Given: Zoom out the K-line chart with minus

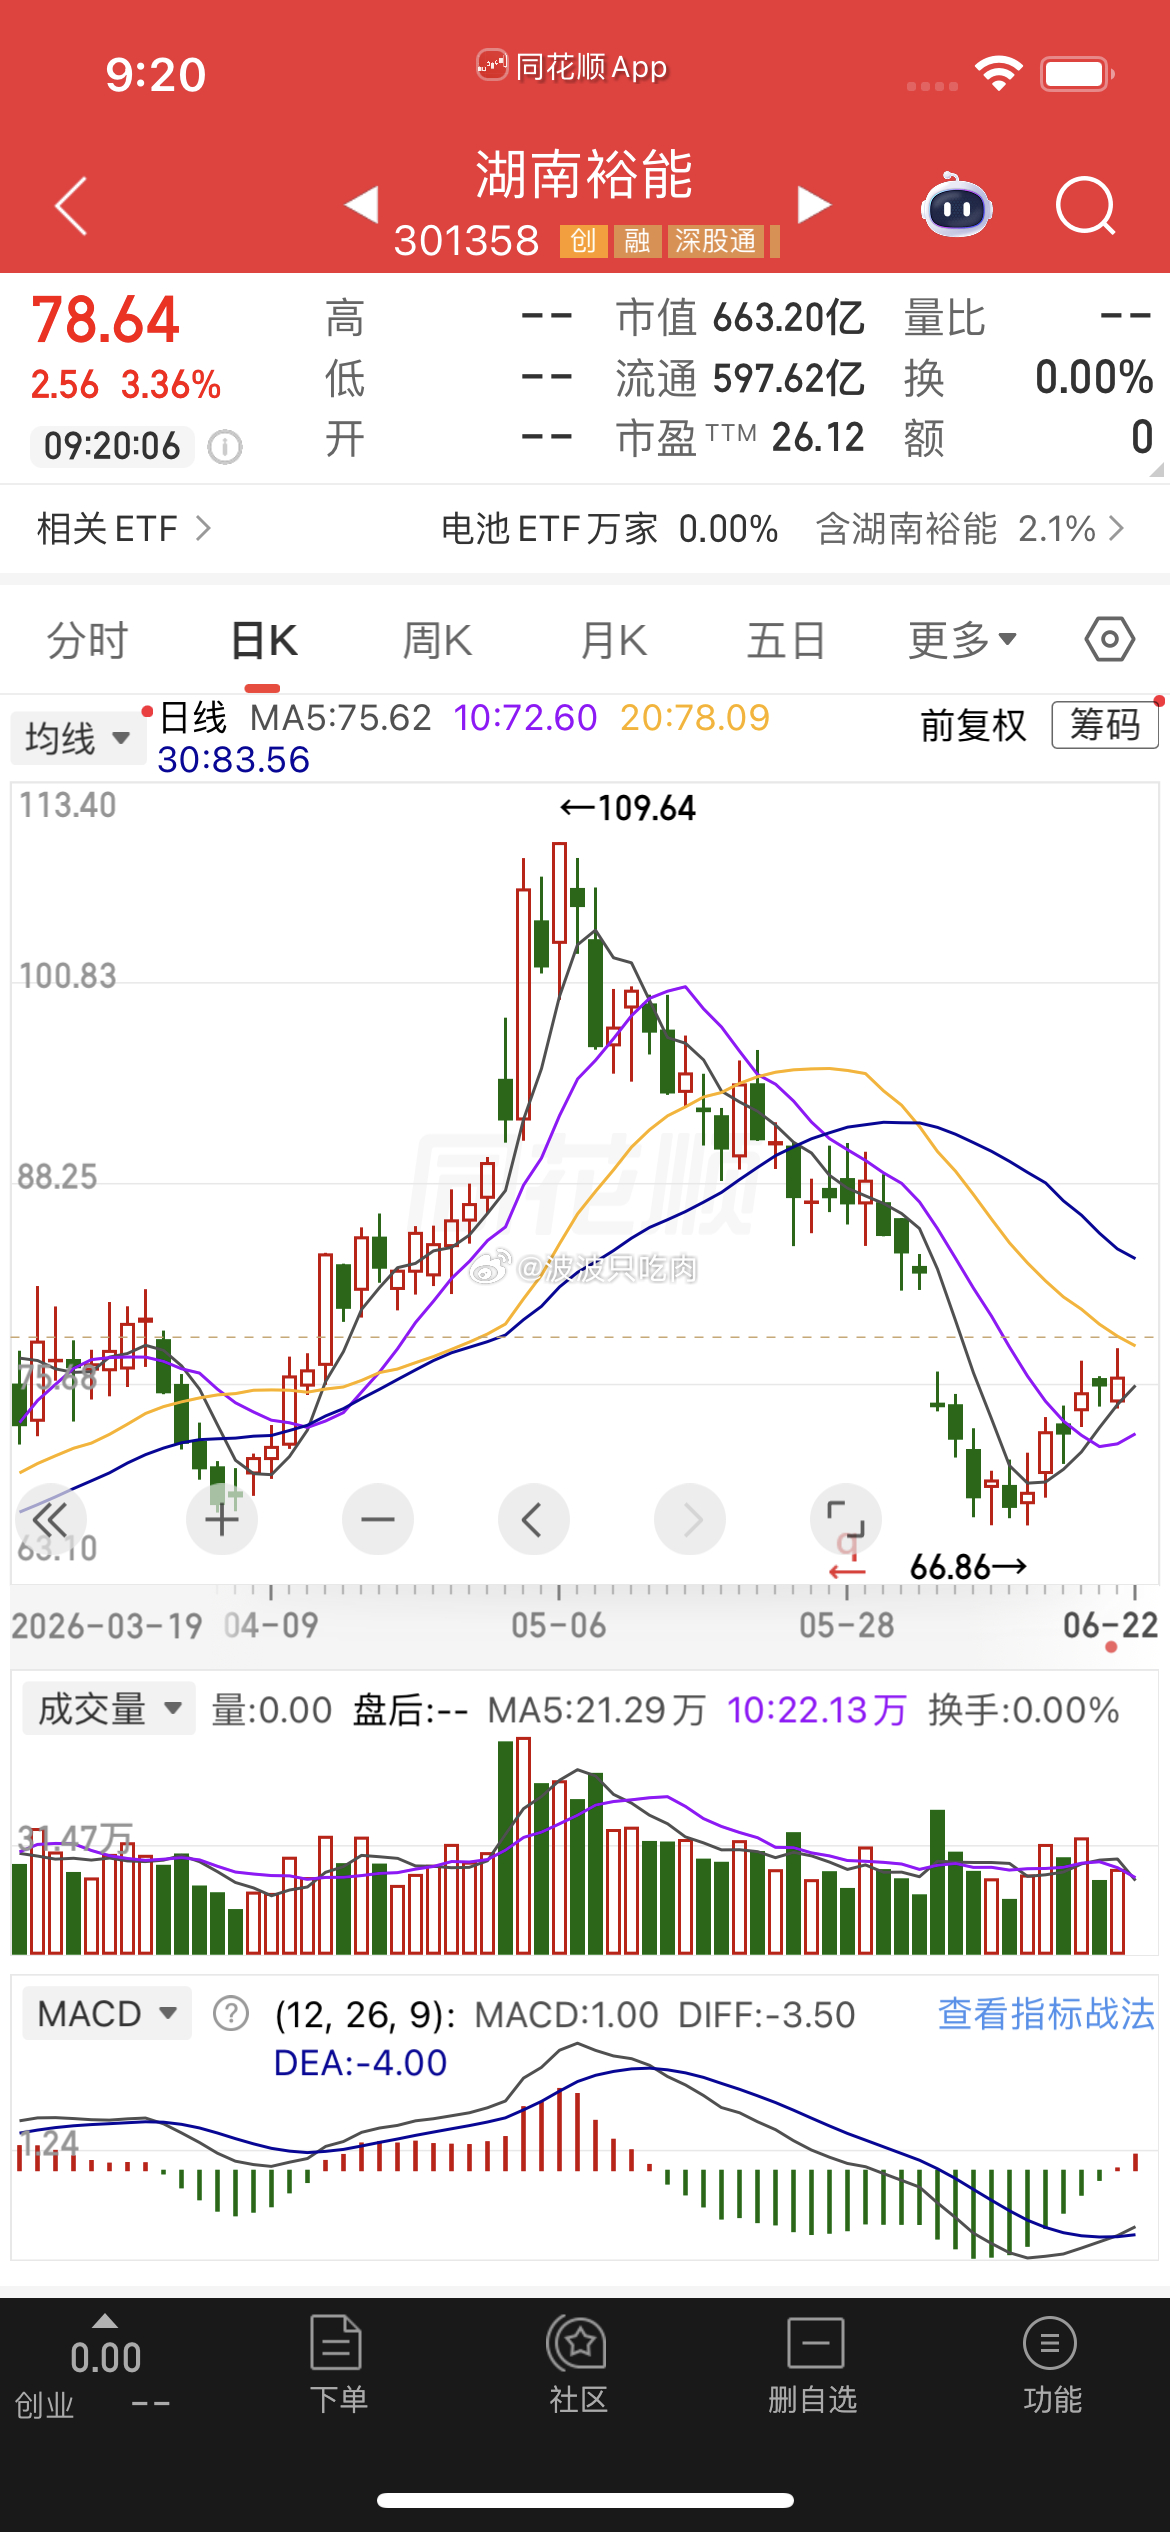Looking at the screenshot, I should coord(378,1520).
